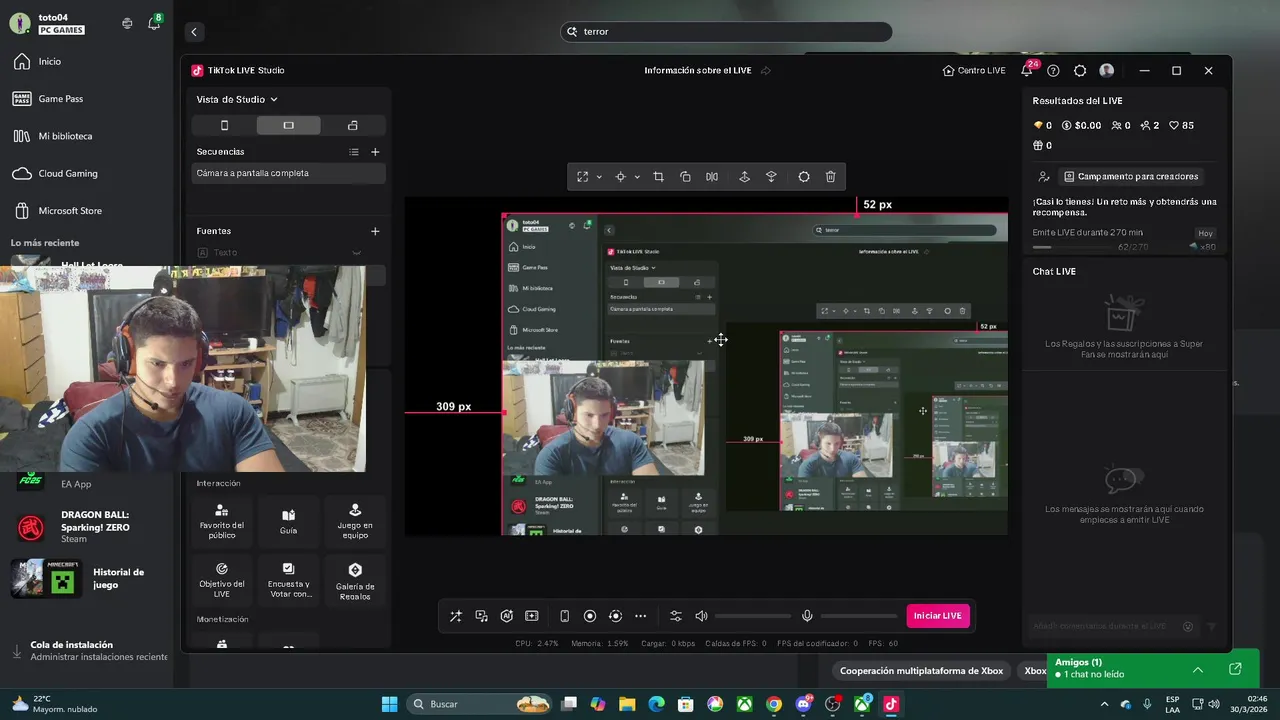The image size is (1280, 720).
Task: Adjust the speaker volume slider
Action: [x=752, y=616]
